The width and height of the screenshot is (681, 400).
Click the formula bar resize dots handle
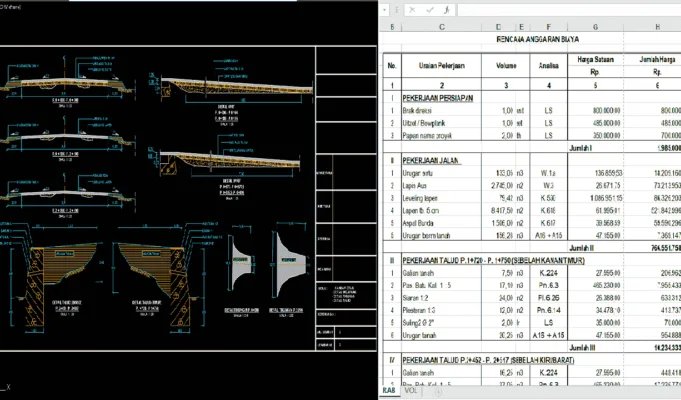coord(396,10)
